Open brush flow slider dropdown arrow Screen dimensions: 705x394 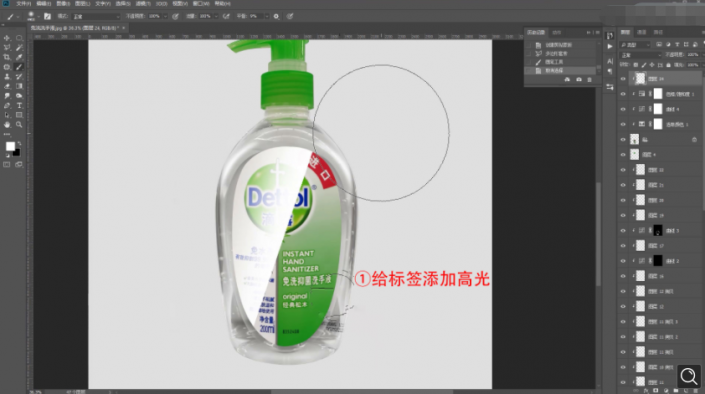pyautogui.click(x=216, y=16)
